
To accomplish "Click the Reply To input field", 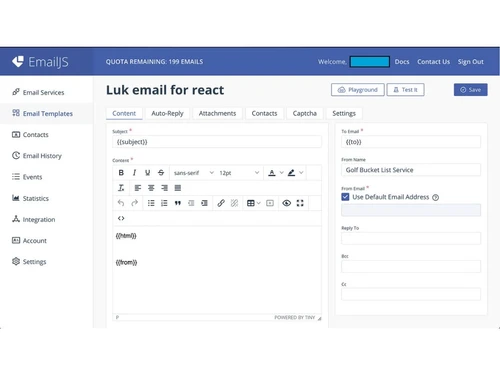I will (411, 238).
